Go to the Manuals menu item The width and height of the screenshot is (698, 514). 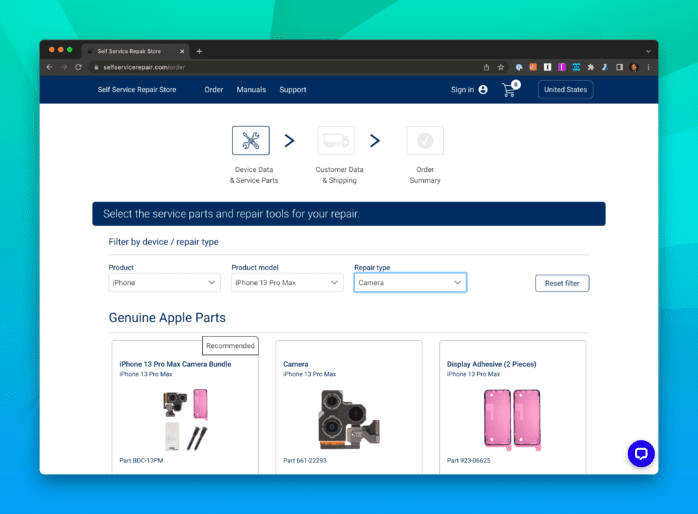pos(251,90)
